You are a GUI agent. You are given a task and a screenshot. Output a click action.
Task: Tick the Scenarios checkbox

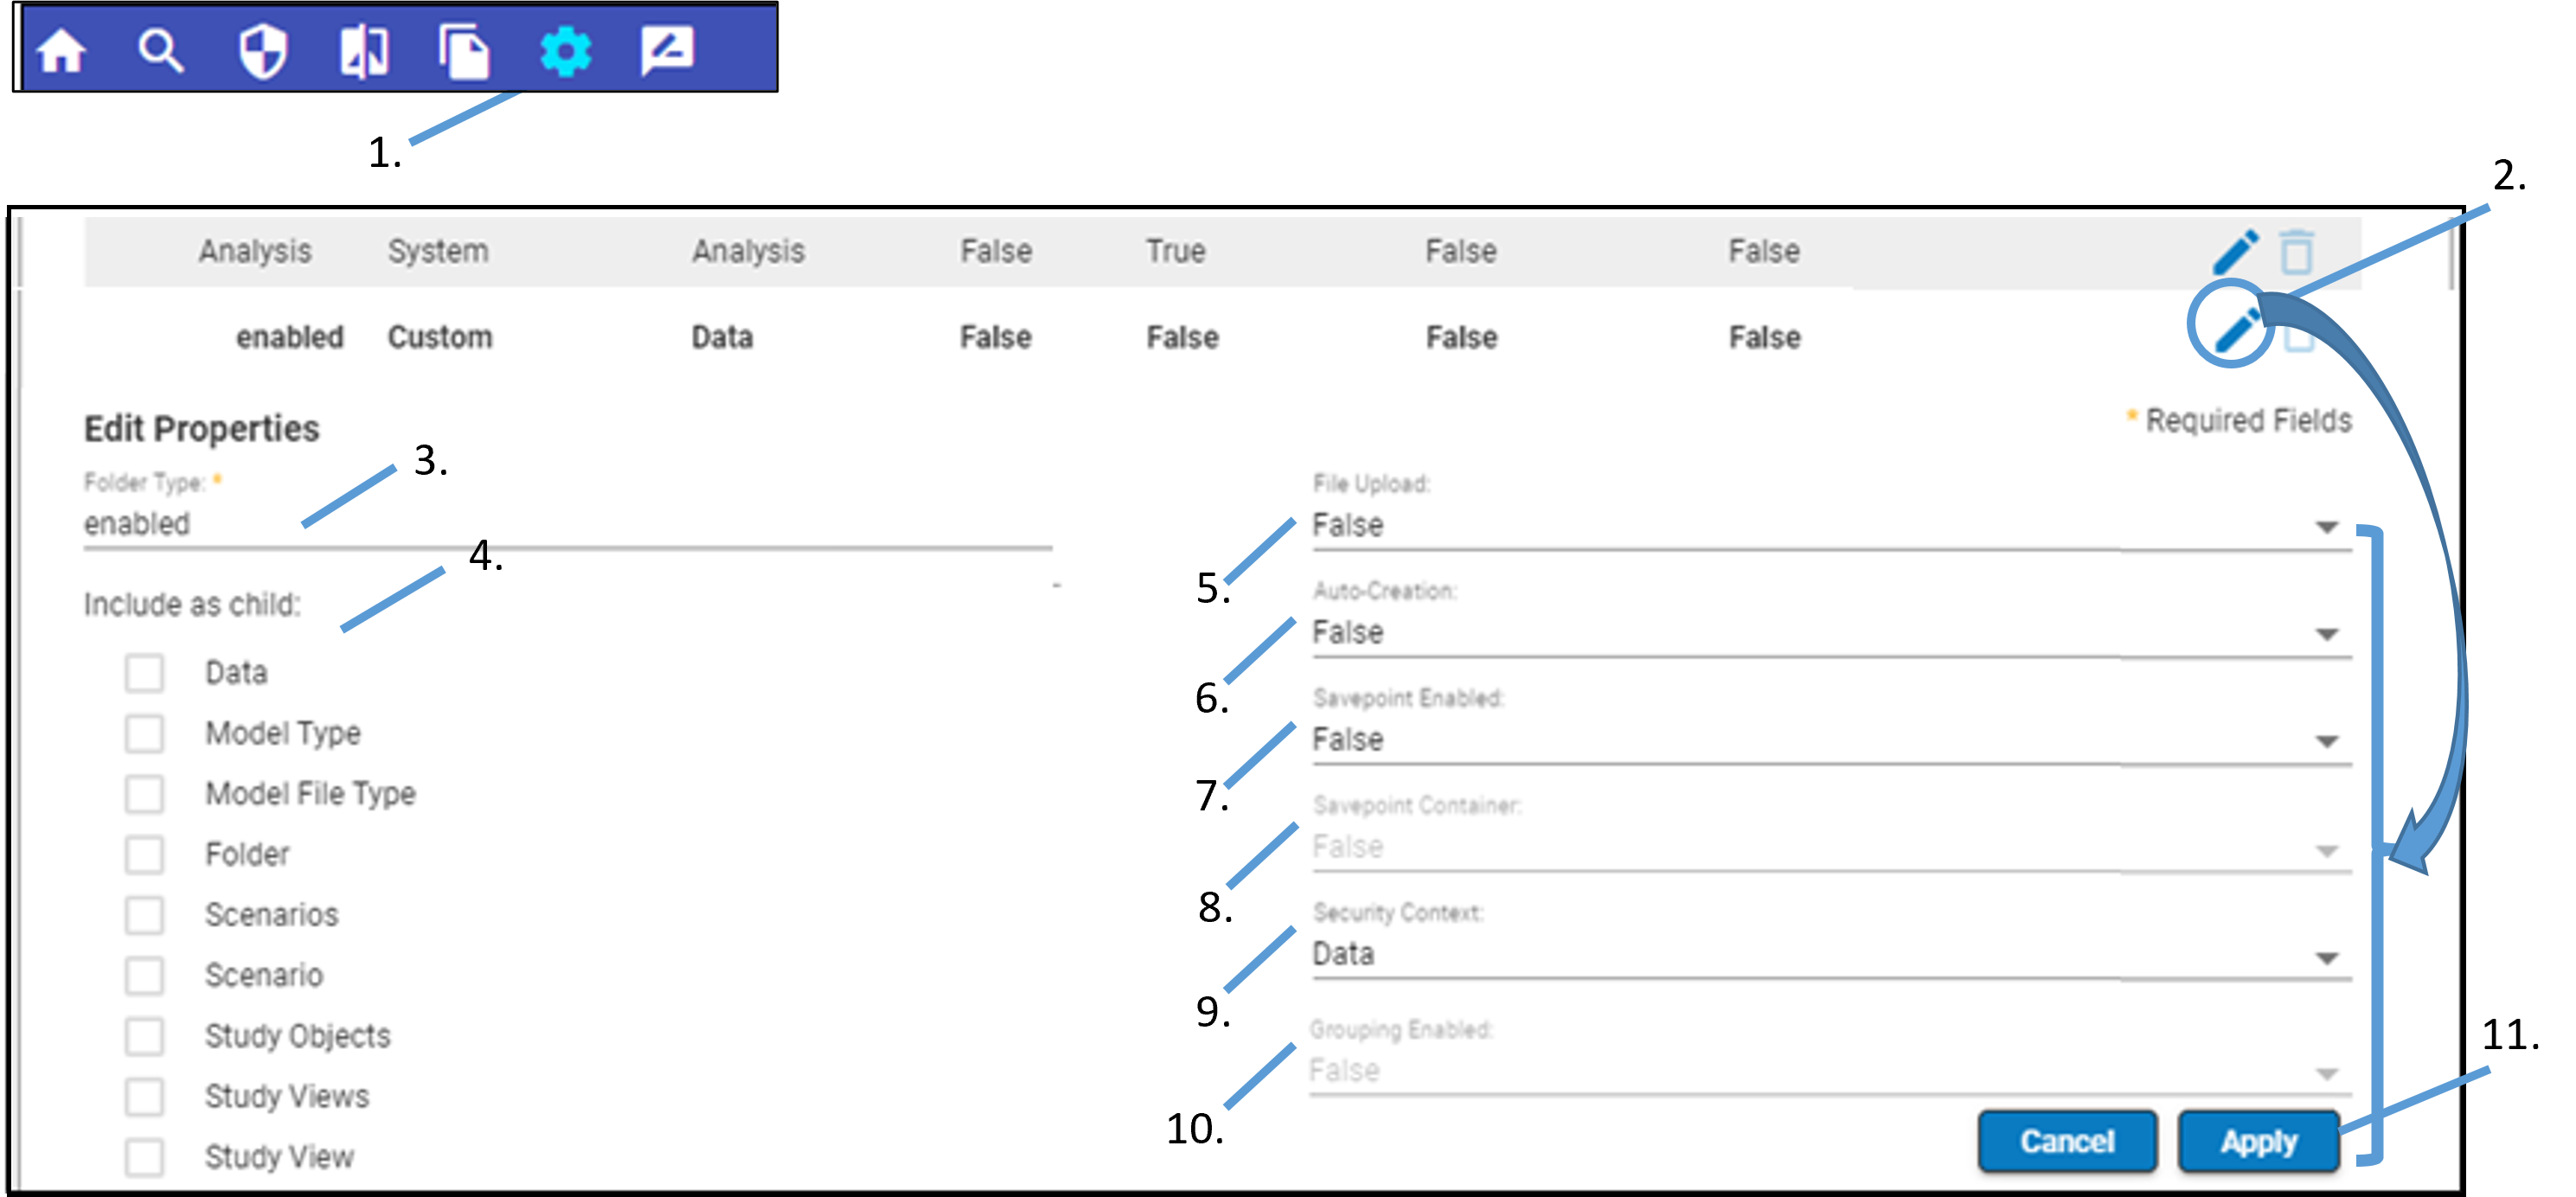point(145,915)
